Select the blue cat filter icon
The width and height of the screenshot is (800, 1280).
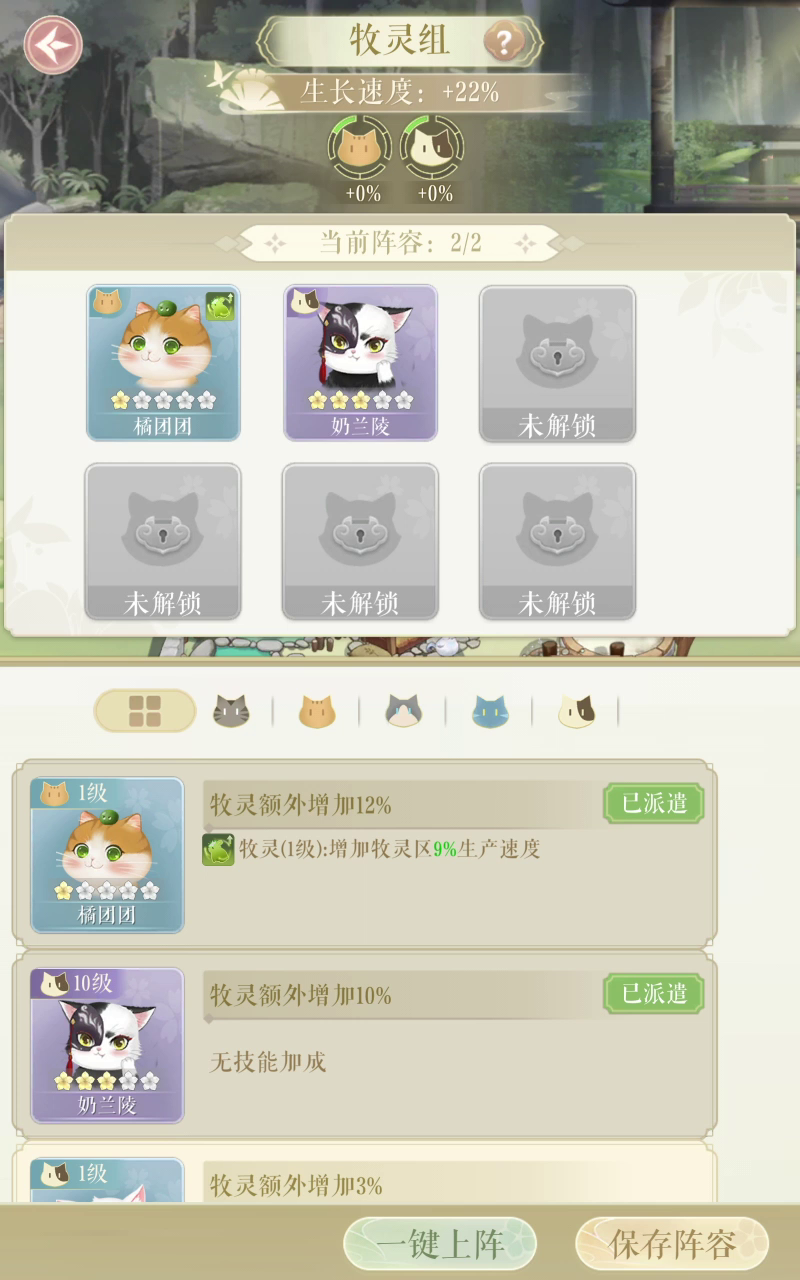(490, 711)
